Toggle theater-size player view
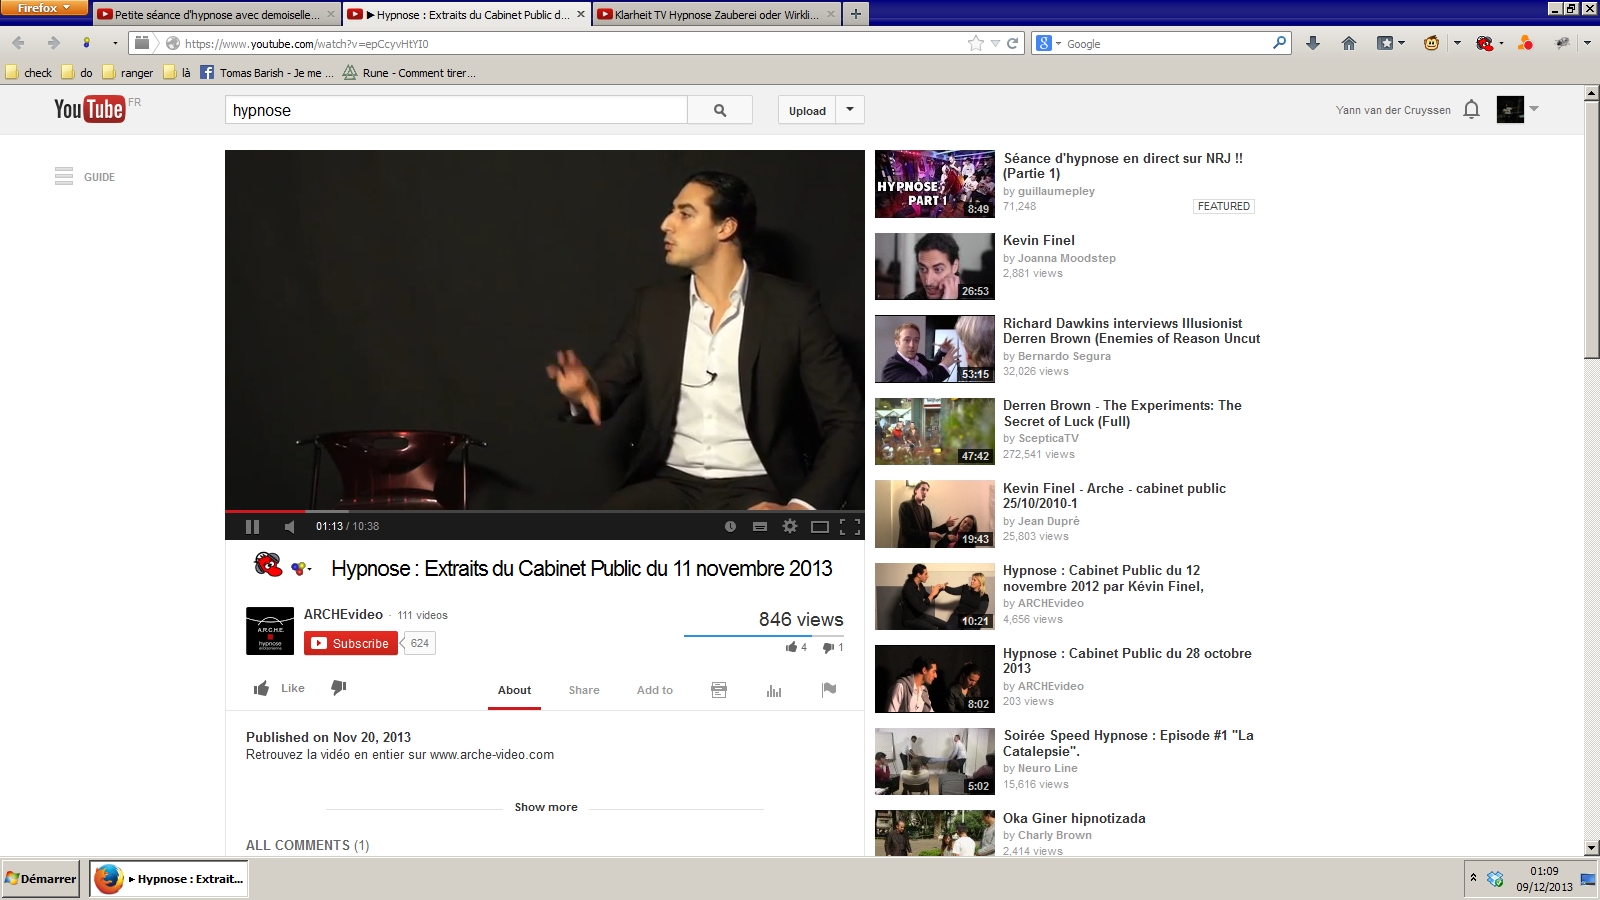The height and width of the screenshot is (900, 1600). click(x=820, y=527)
